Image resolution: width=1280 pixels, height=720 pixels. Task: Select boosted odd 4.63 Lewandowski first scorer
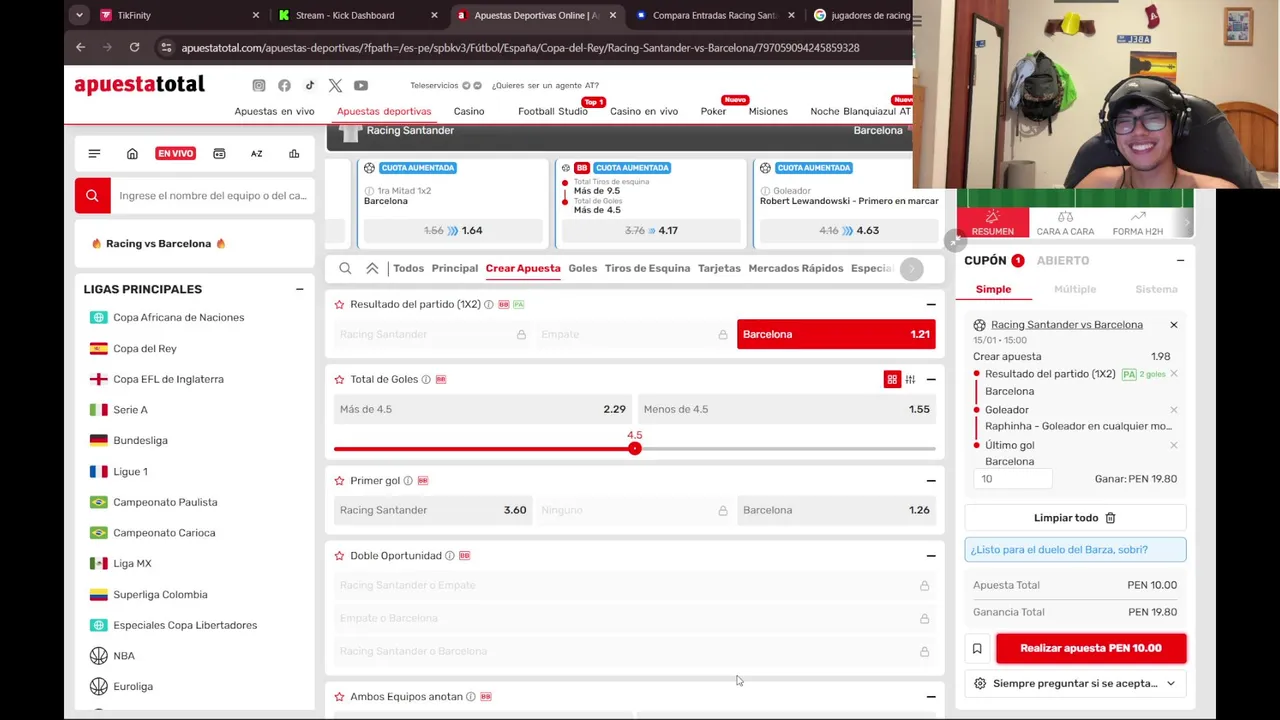pyautogui.click(x=849, y=230)
